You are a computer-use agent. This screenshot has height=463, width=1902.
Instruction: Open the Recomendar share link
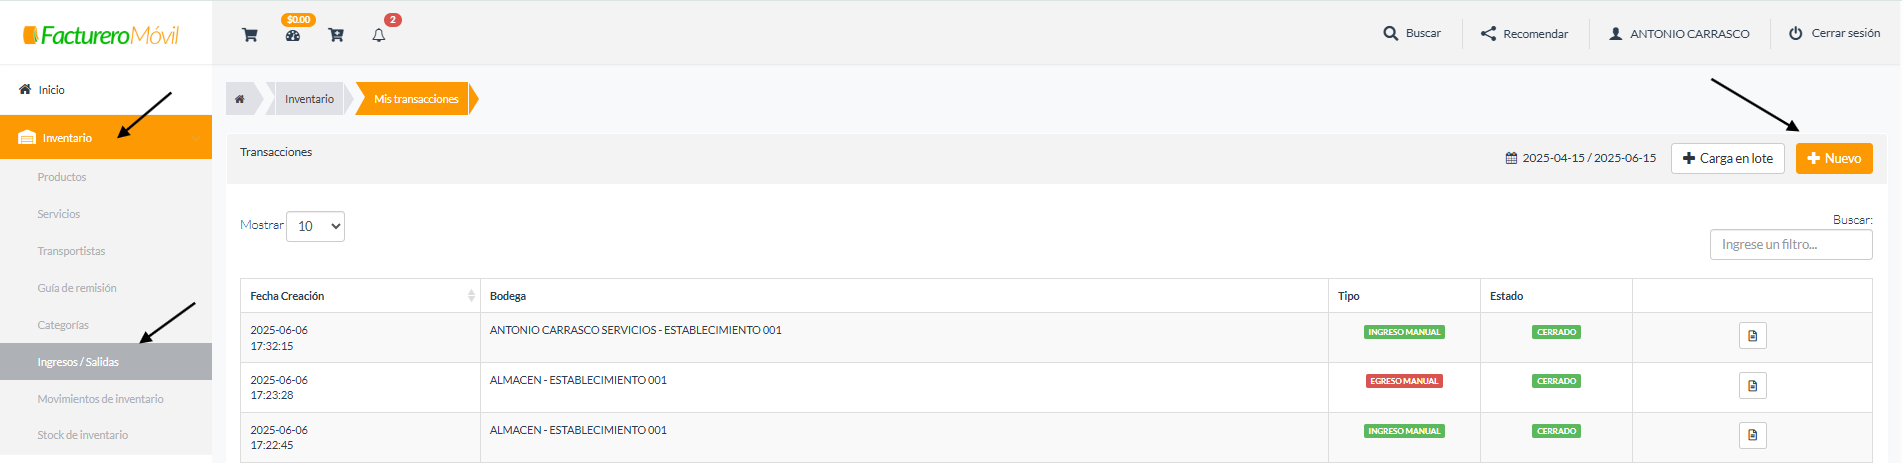[x=1524, y=33]
